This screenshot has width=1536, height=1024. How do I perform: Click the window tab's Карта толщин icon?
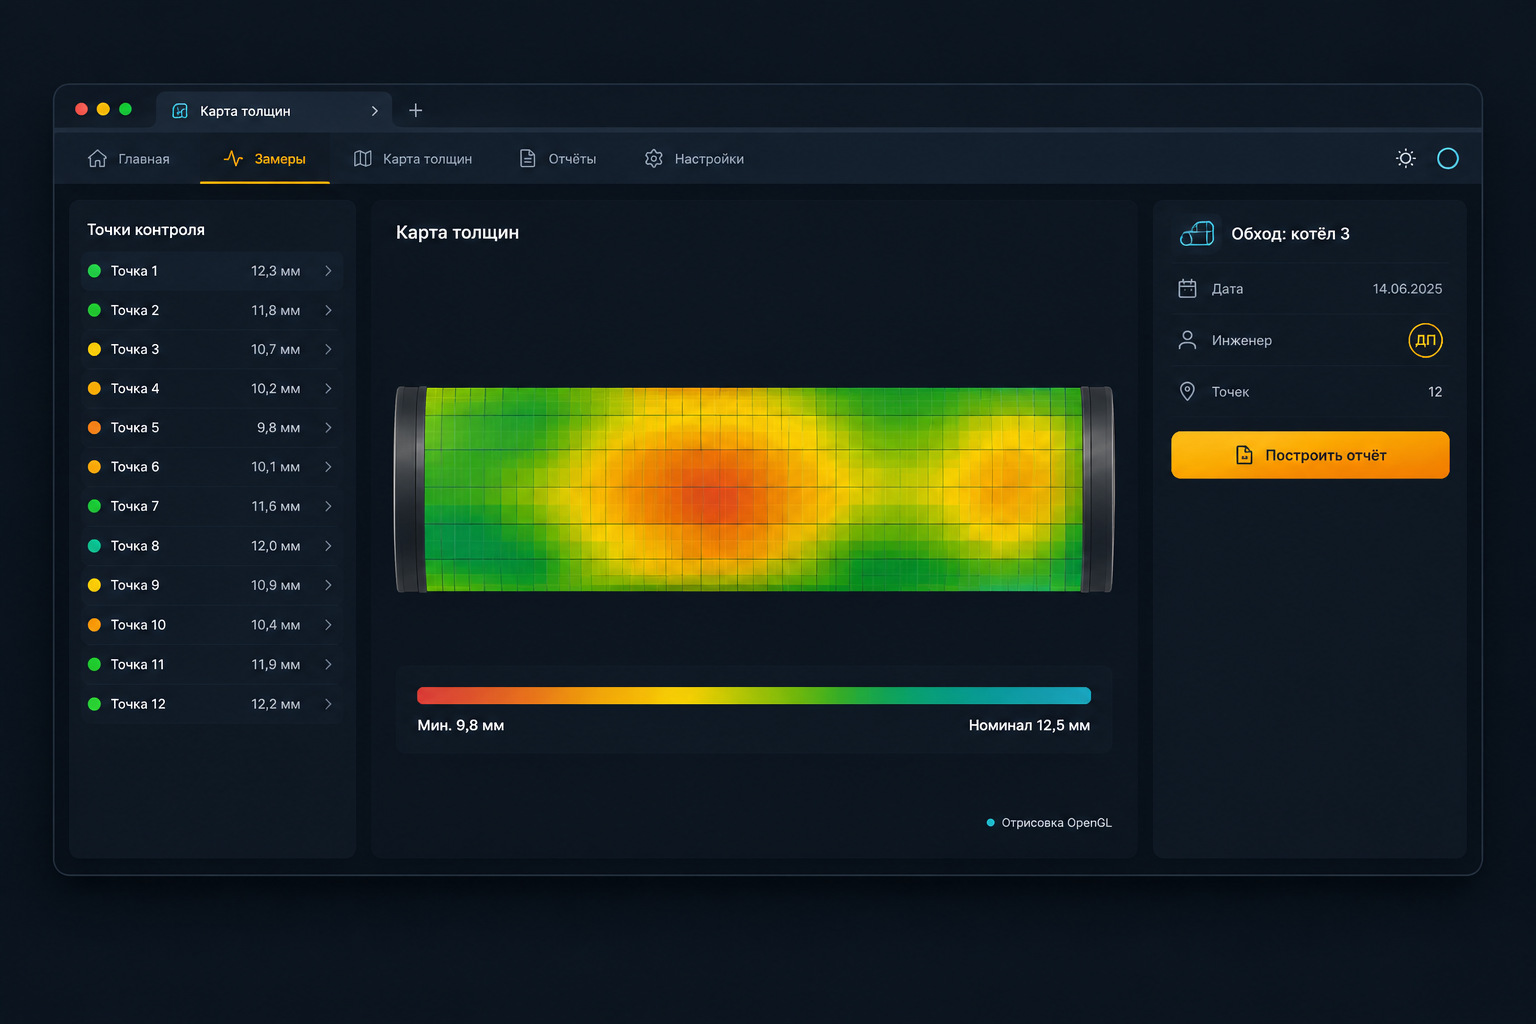pyautogui.click(x=180, y=110)
